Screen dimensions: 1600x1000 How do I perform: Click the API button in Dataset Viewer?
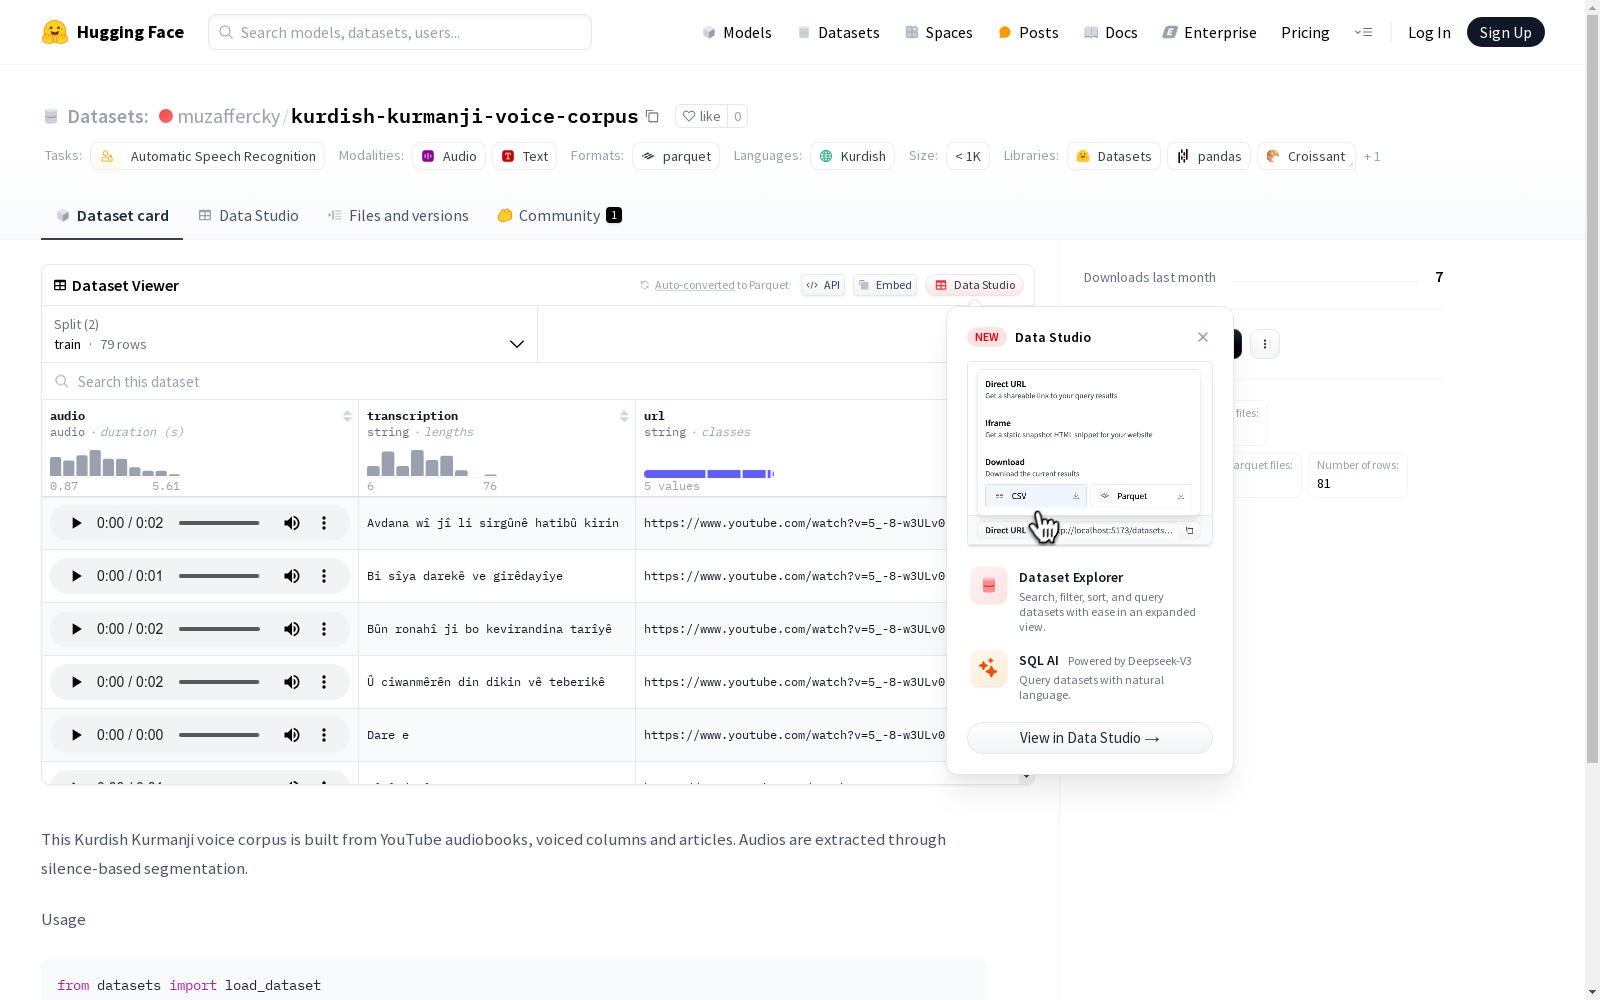click(823, 286)
